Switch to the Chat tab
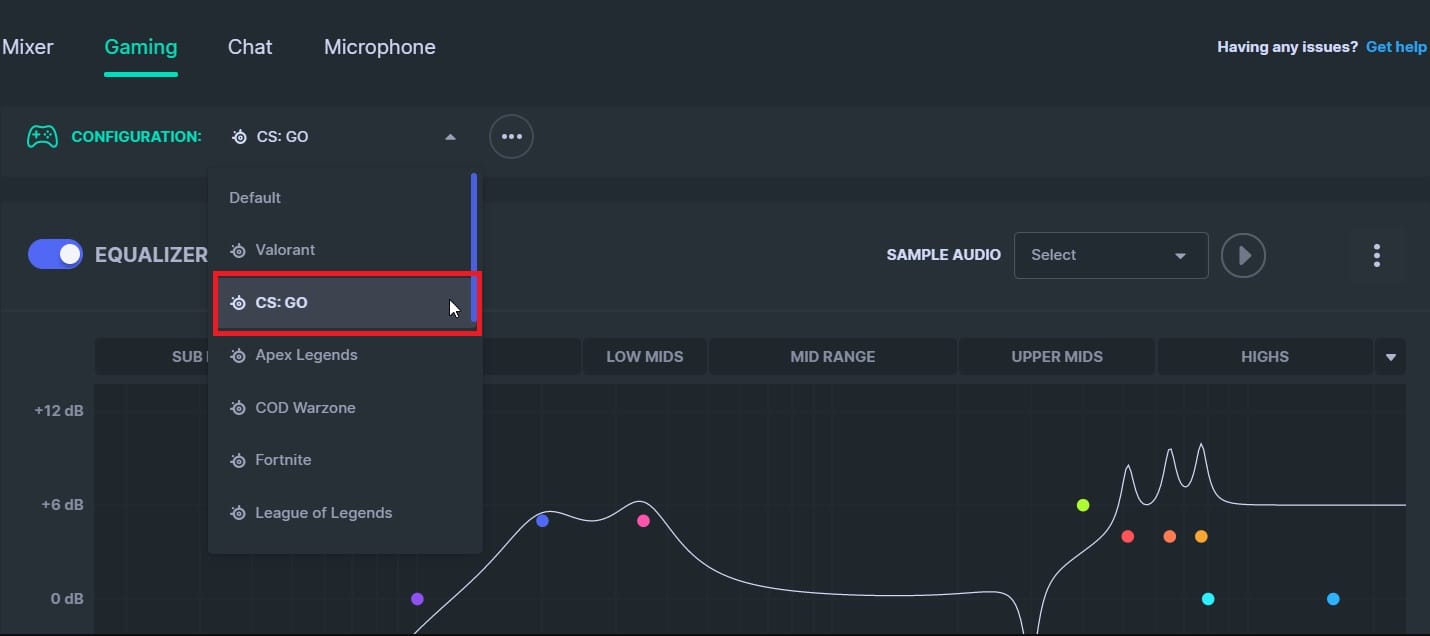 250,47
